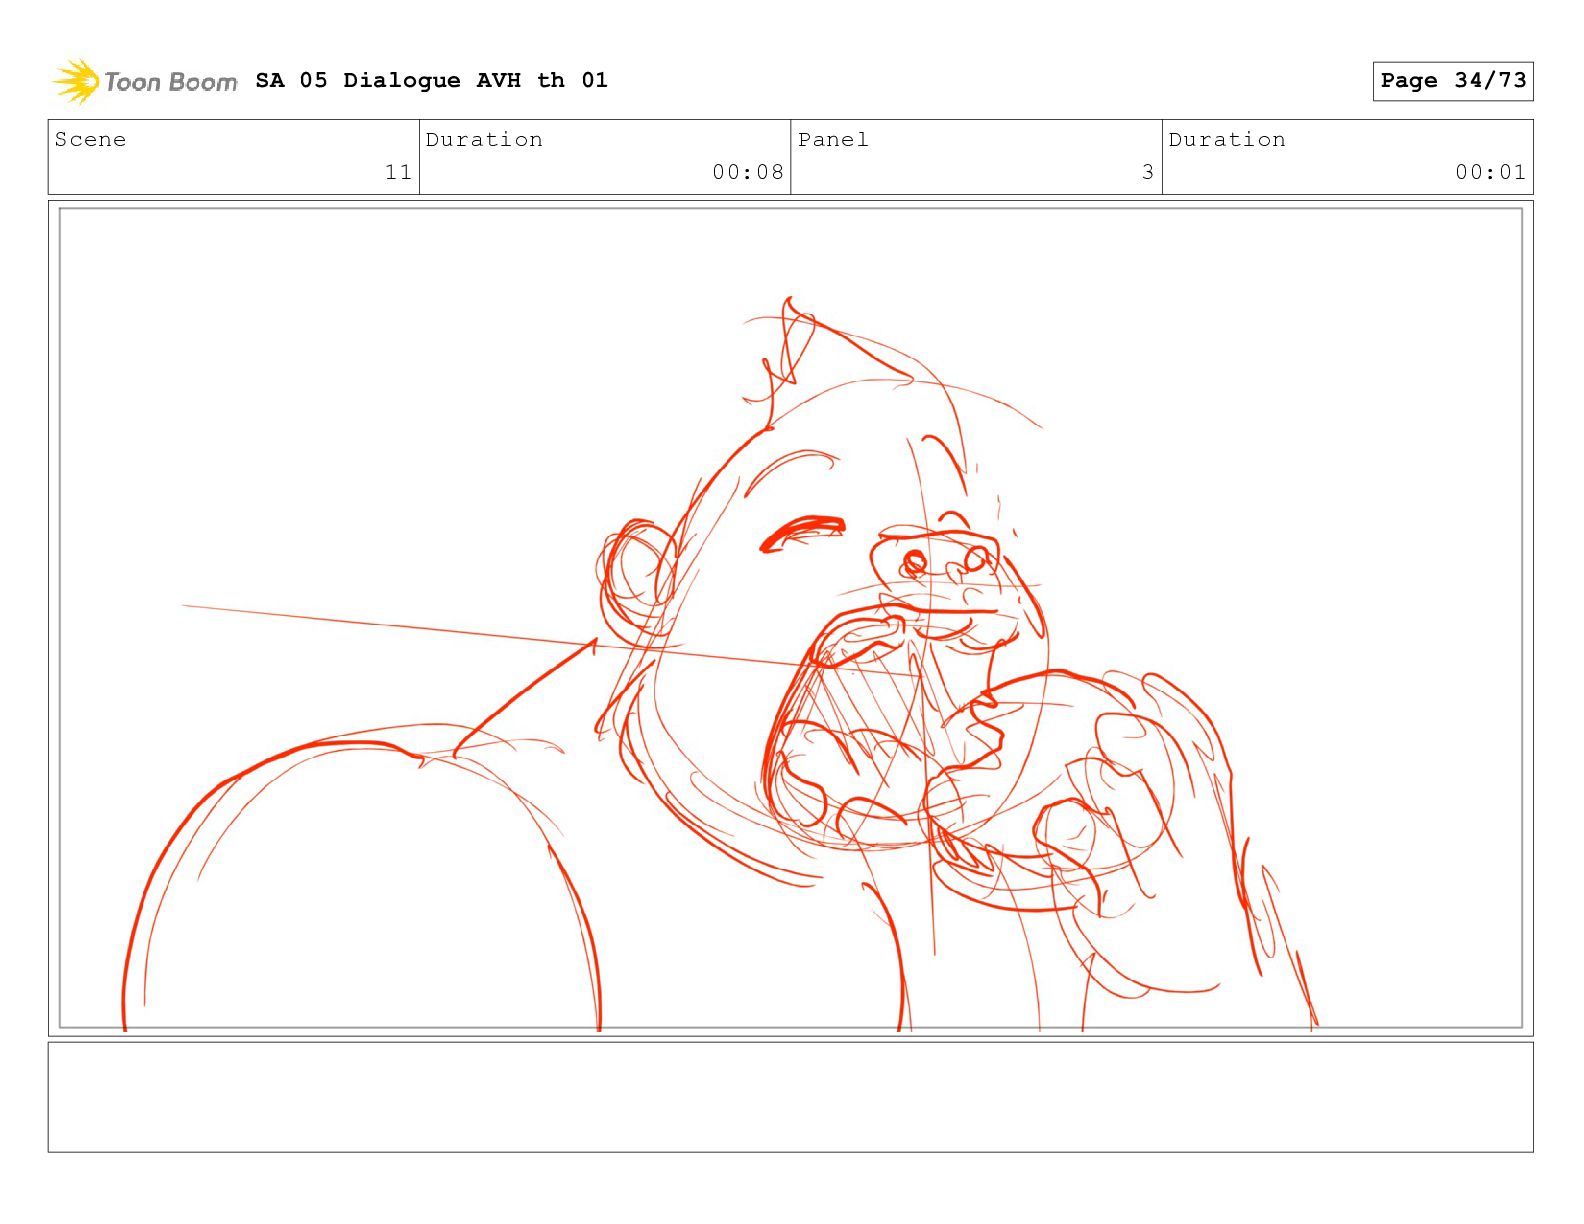The image size is (1584, 1224).
Task: Click the Toon Boom logo
Action: click(x=145, y=81)
